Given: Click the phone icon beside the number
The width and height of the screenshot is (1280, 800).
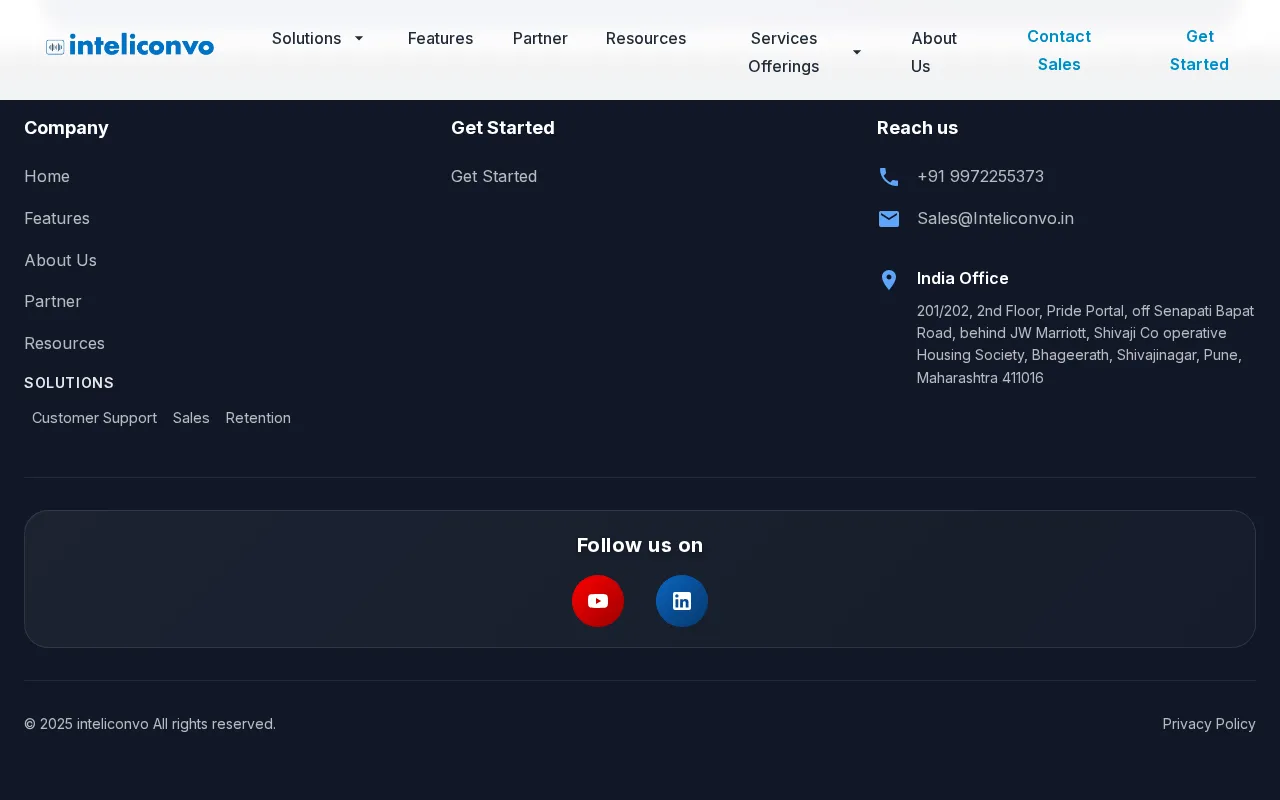Looking at the screenshot, I should point(889,177).
